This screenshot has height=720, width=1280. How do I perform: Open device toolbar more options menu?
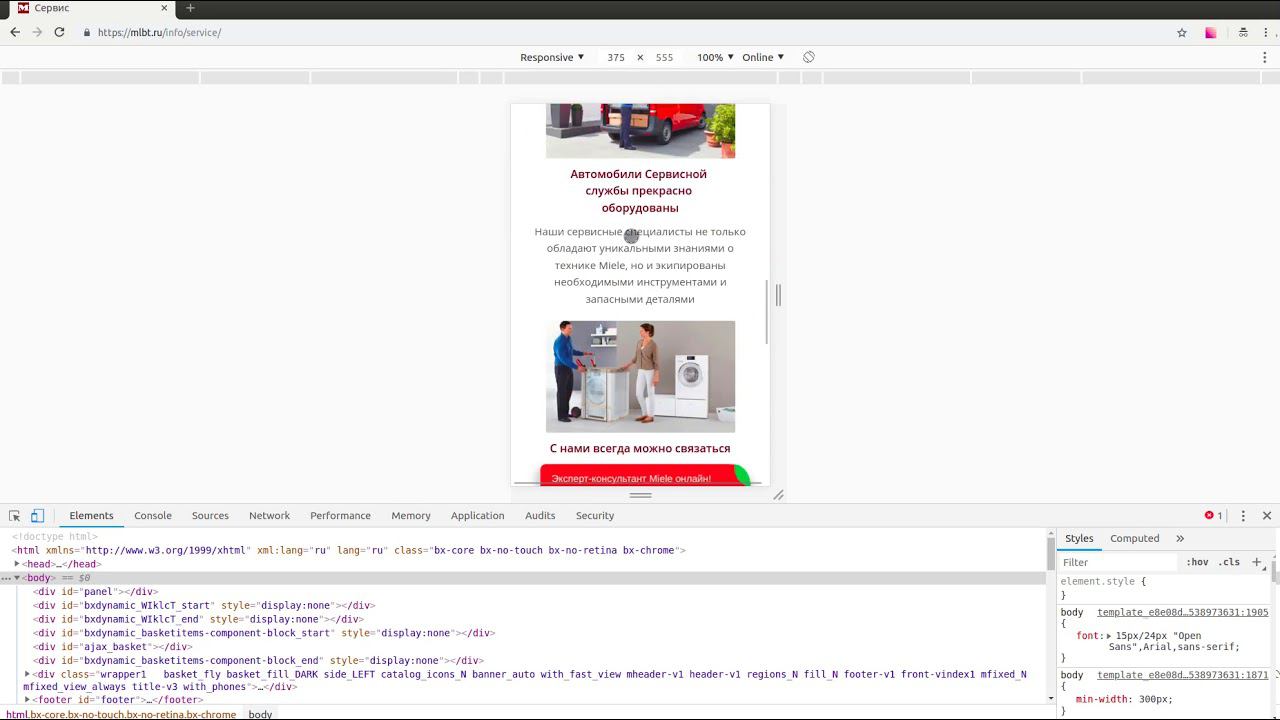[1265, 57]
